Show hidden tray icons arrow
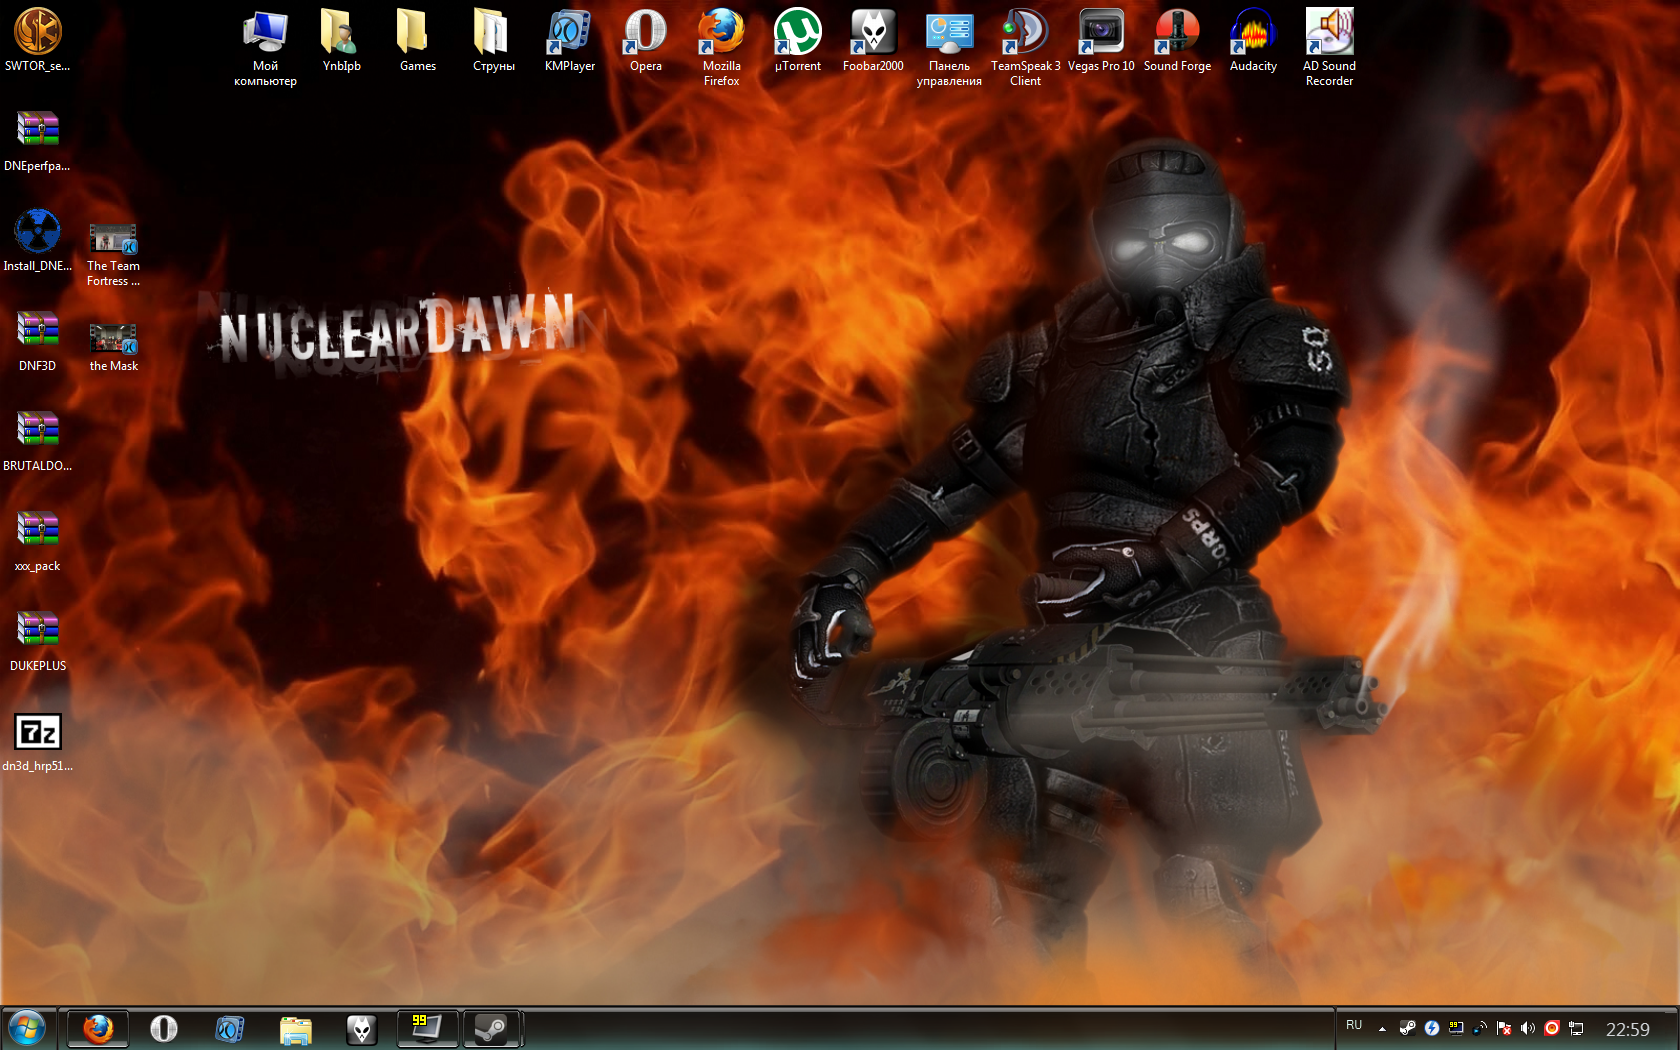Viewport: 1680px width, 1050px height. click(x=1382, y=1028)
